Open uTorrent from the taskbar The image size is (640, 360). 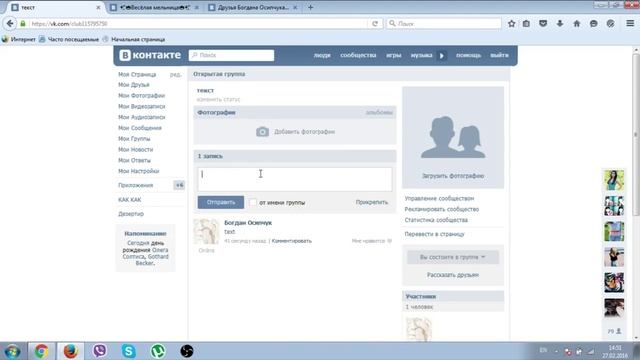[158, 351]
